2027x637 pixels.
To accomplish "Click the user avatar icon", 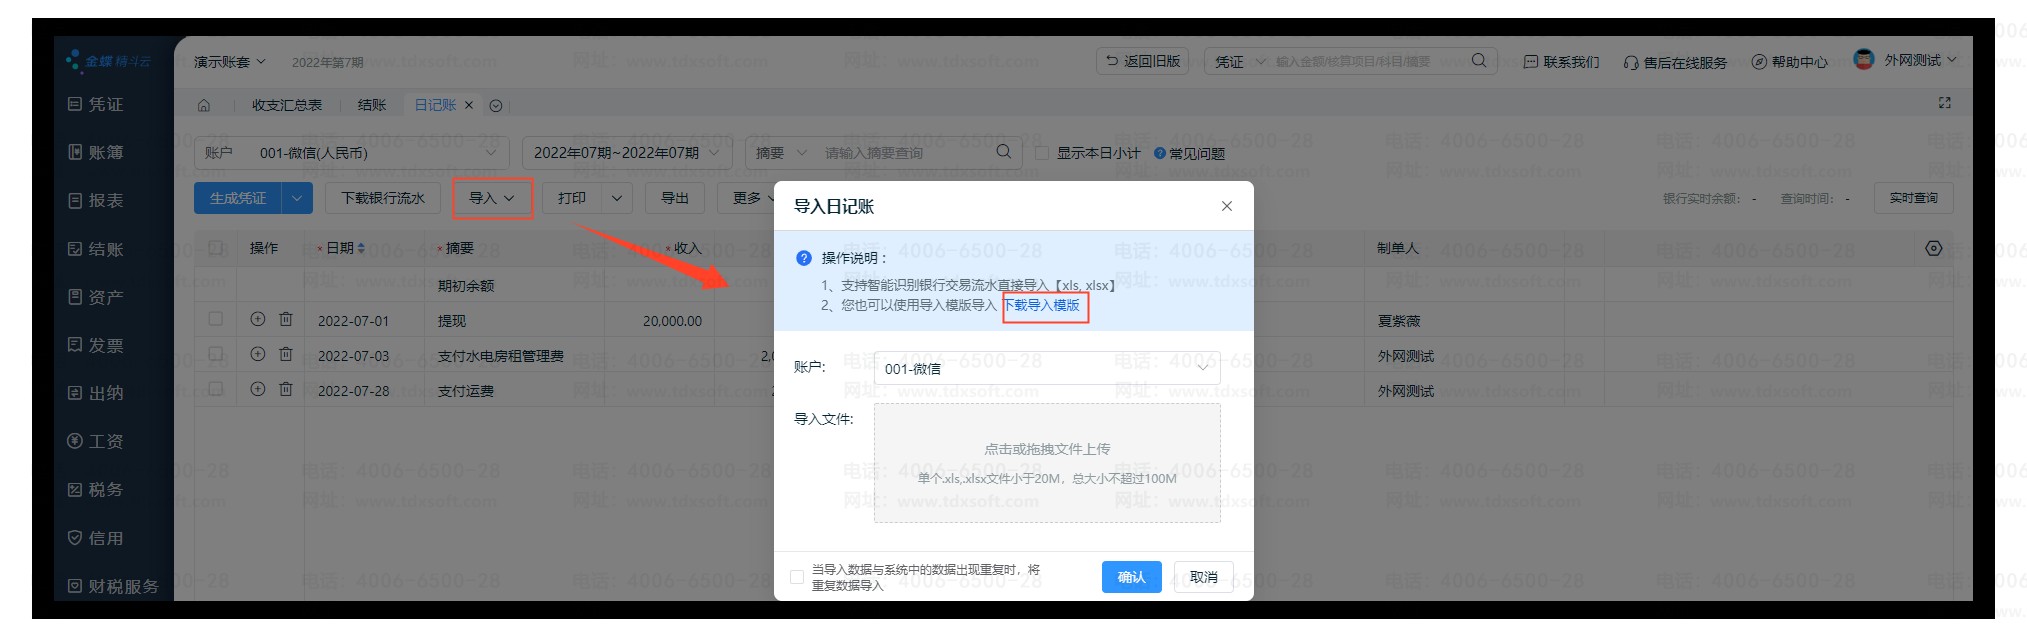I will pyautogui.click(x=1863, y=60).
